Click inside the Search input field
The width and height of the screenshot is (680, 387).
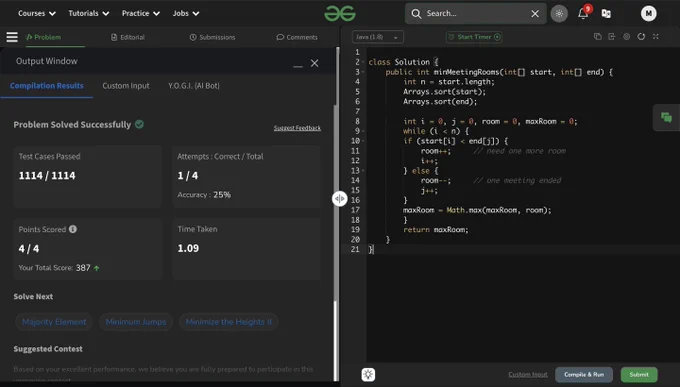(475, 13)
